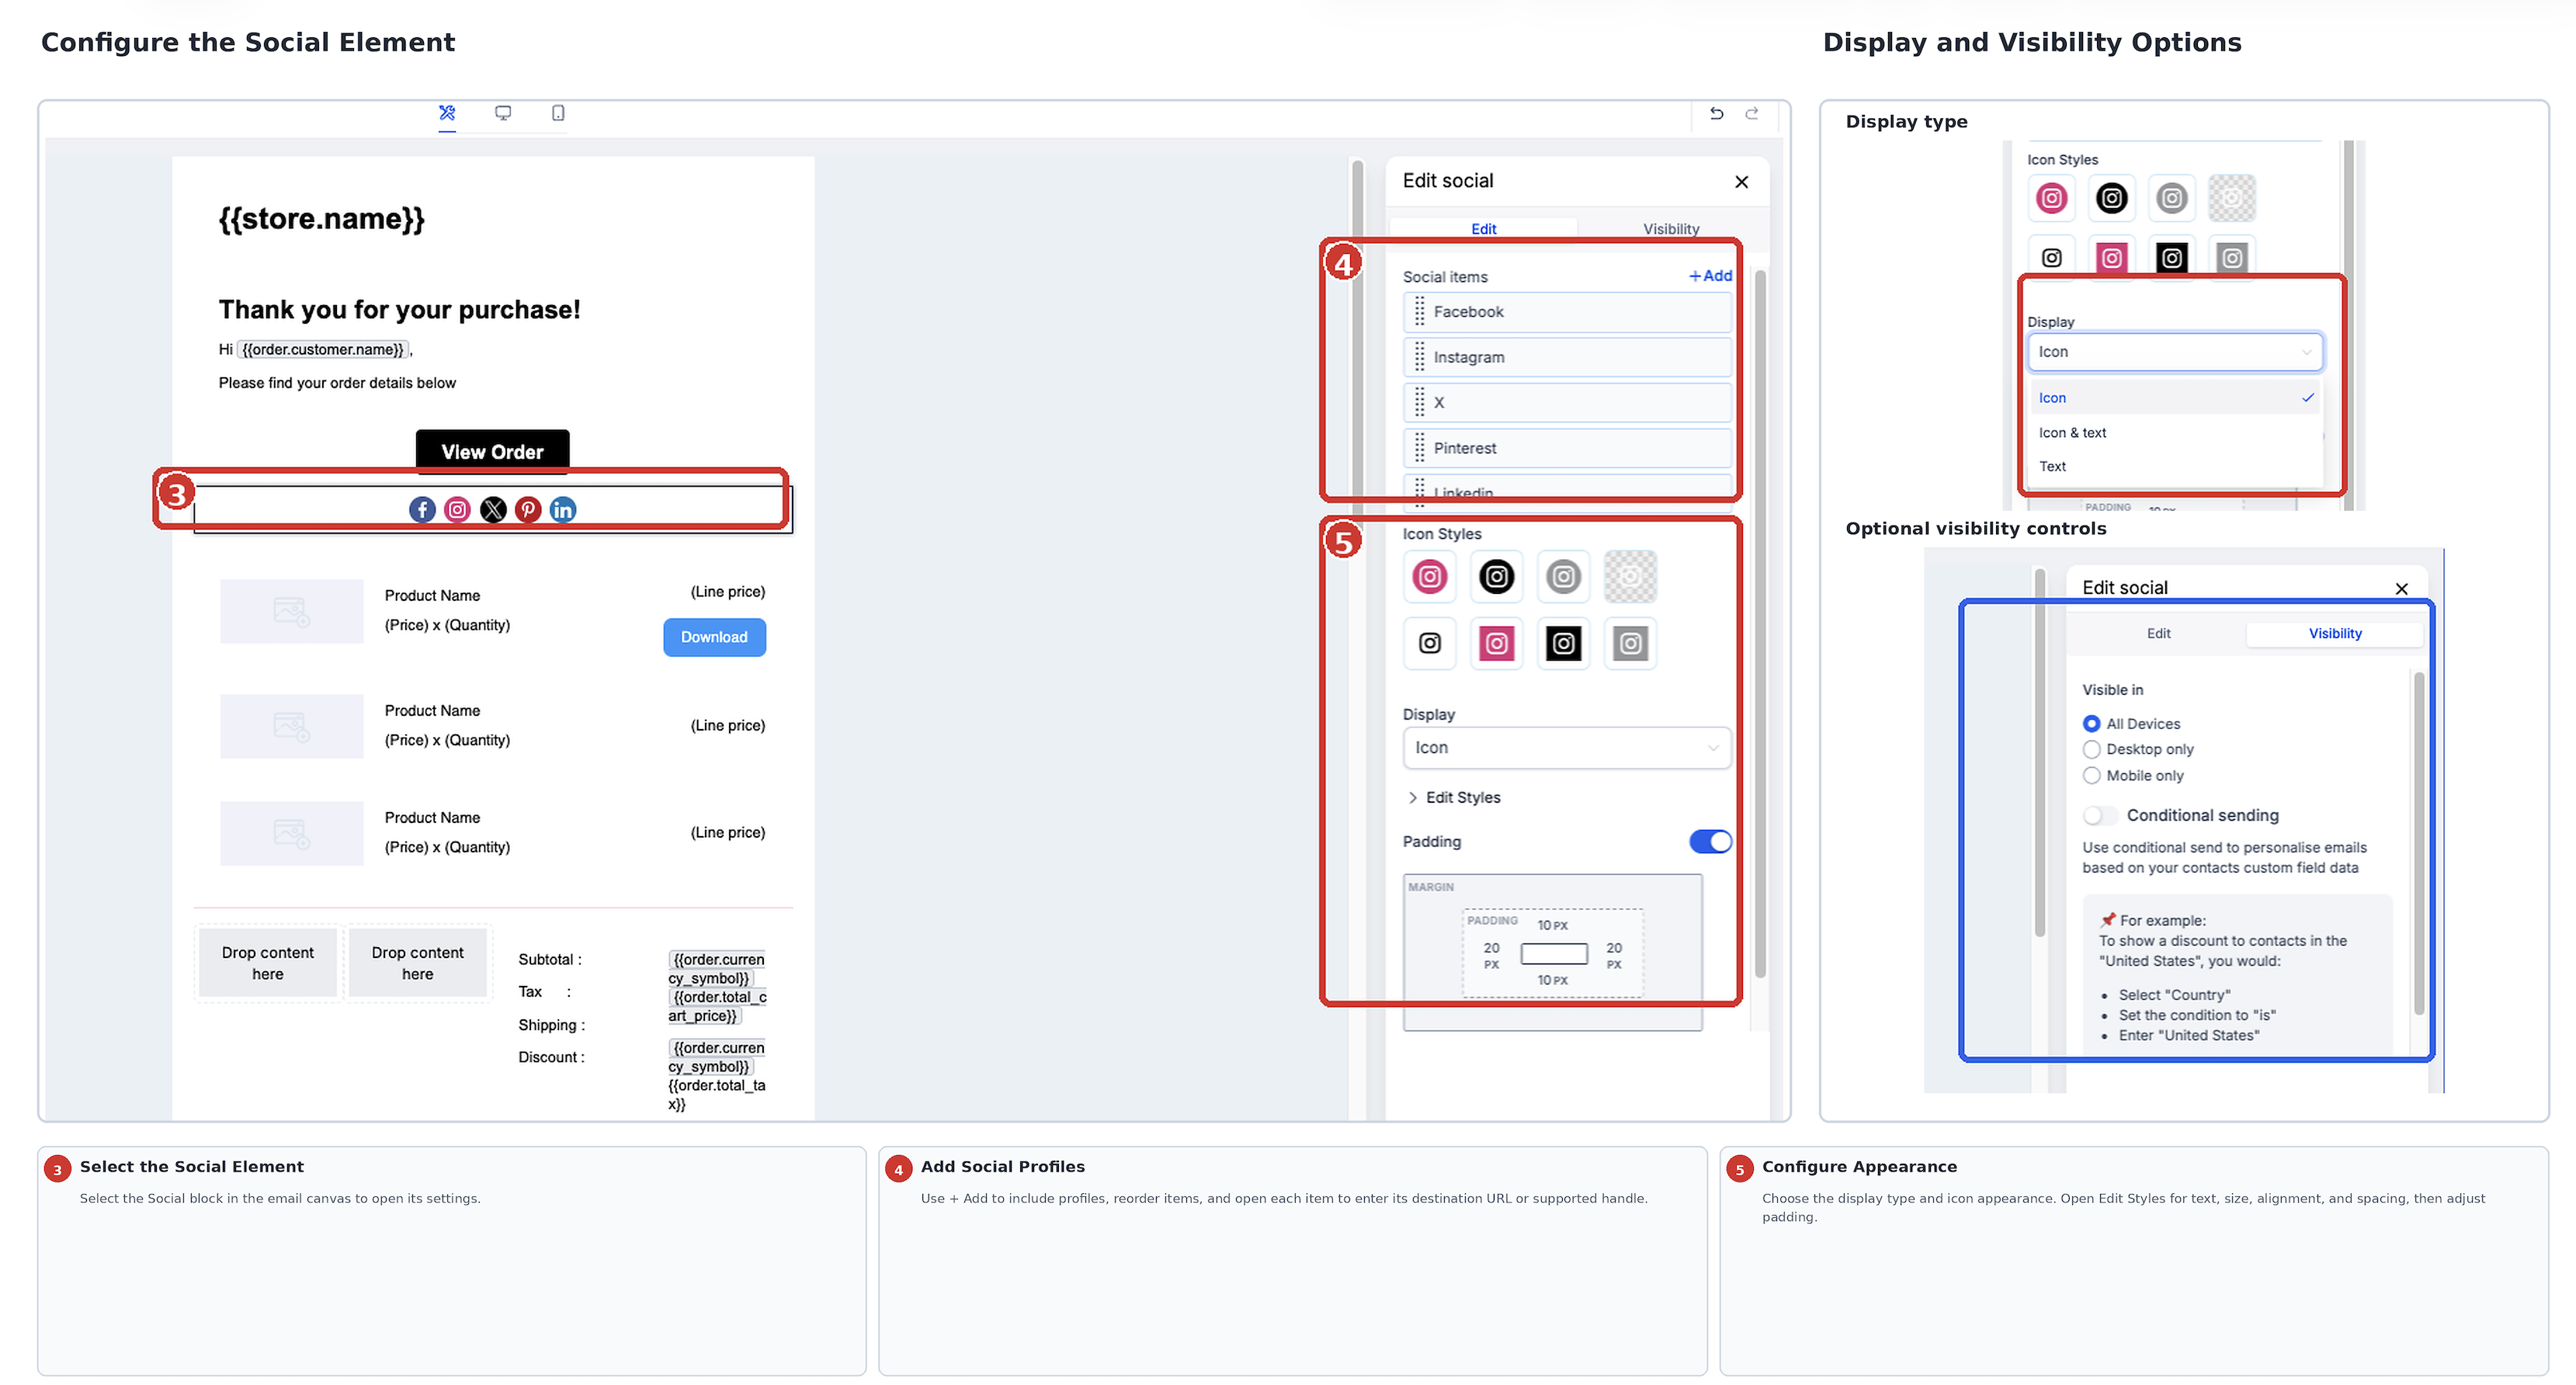The height and width of the screenshot is (1385, 2576).
Task: Choose the black circle Instagram icon style
Action: click(x=1497, y=577)
